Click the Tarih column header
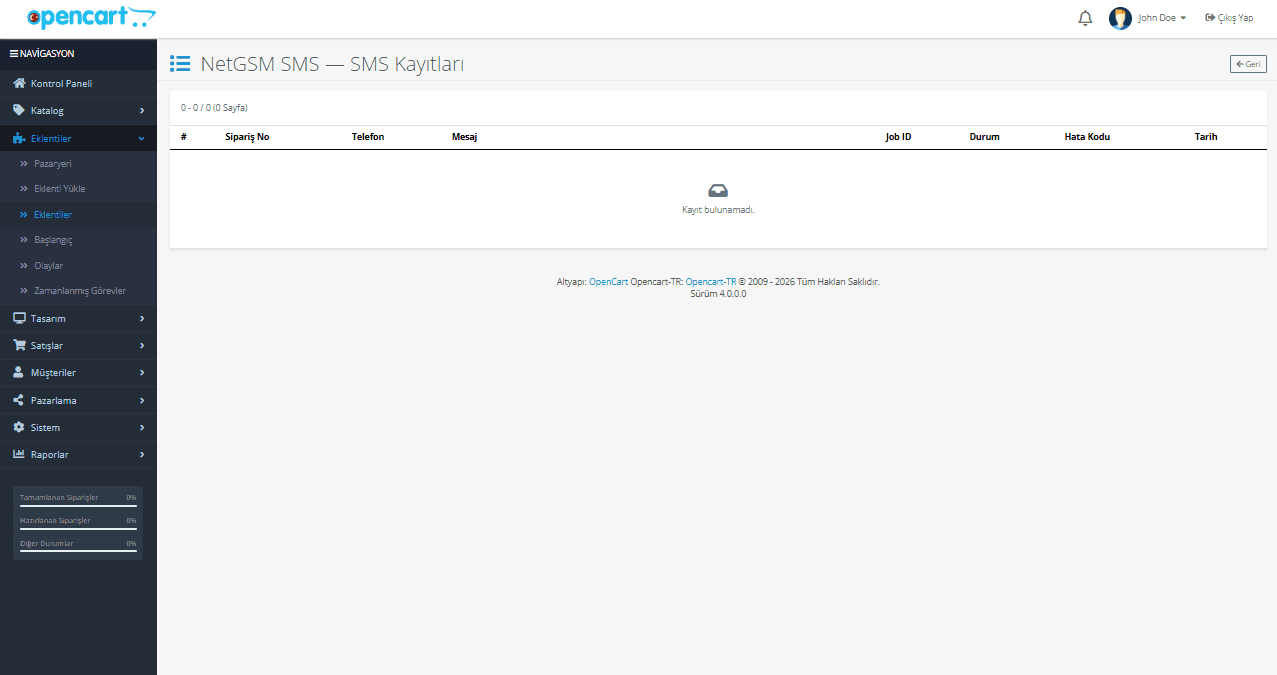This screenshot has width=1277, height=675. 1206,137
